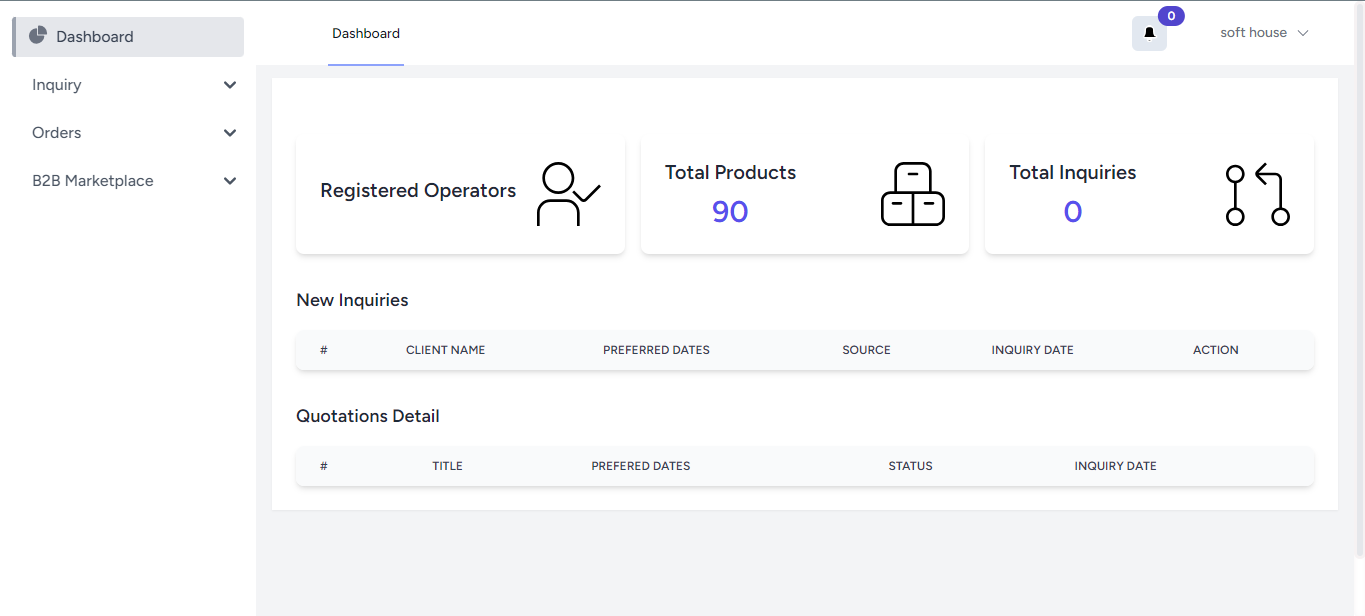Click the Total Products boxes icon
This screenshot has height=616, width=1365.
coord(912,194)
